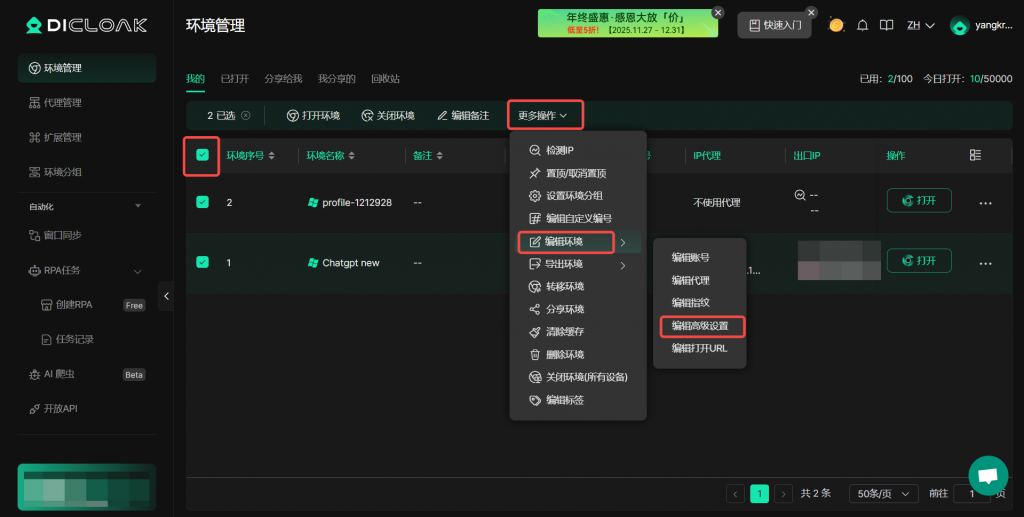1024x517 pixels.
Task: Click the documentation book icon in header
Action: click(886, 25)
